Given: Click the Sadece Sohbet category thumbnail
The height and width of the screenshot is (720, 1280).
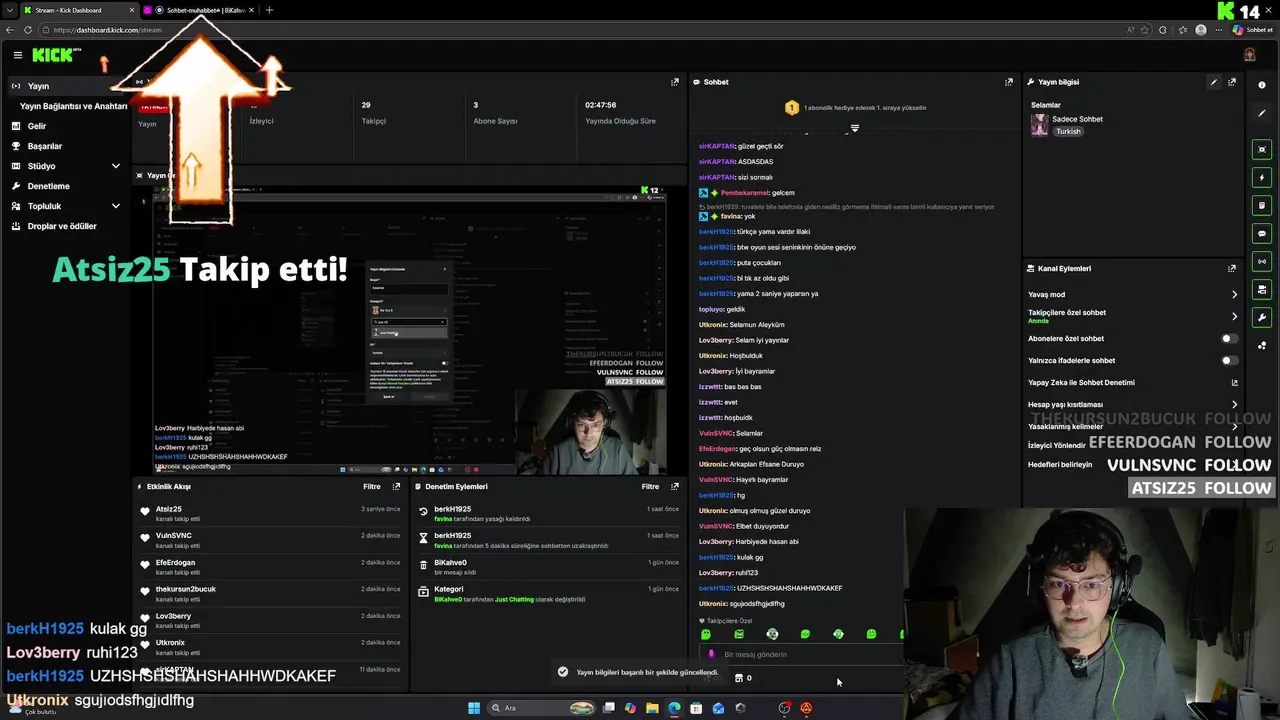Looking at the screenshot, I should (1040, 124).
